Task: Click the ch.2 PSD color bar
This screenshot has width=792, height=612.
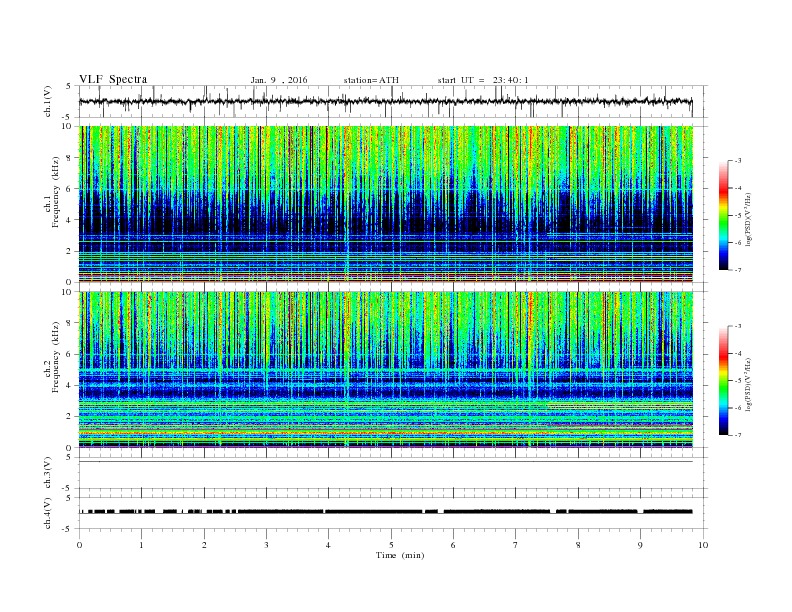Action: [723, 381]
